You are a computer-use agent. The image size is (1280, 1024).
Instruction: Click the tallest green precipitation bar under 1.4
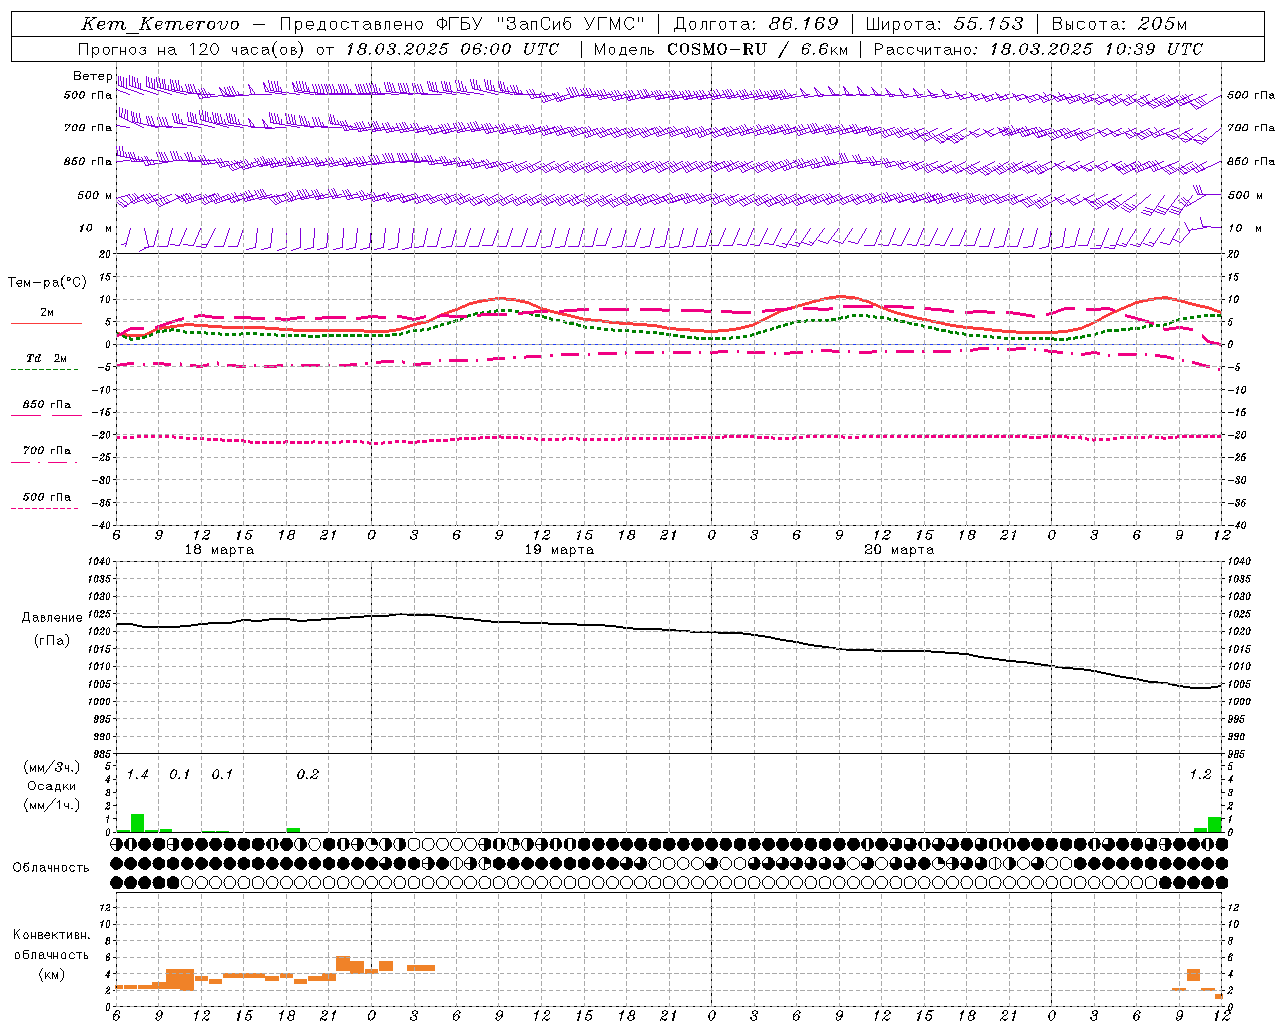[138, 823]
